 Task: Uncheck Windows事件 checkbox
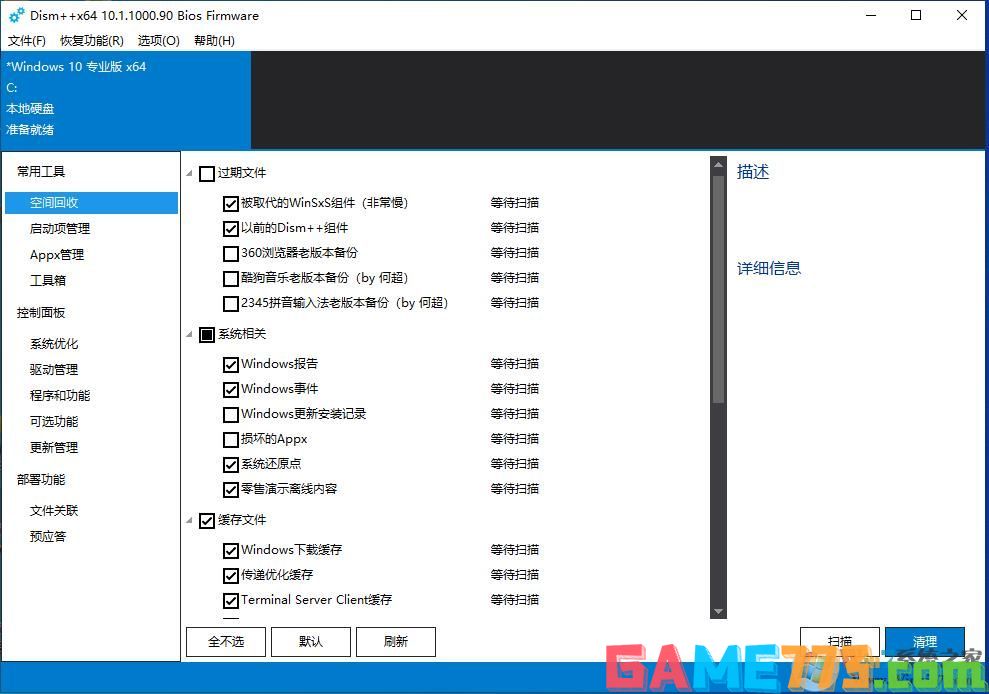(231, 389)
